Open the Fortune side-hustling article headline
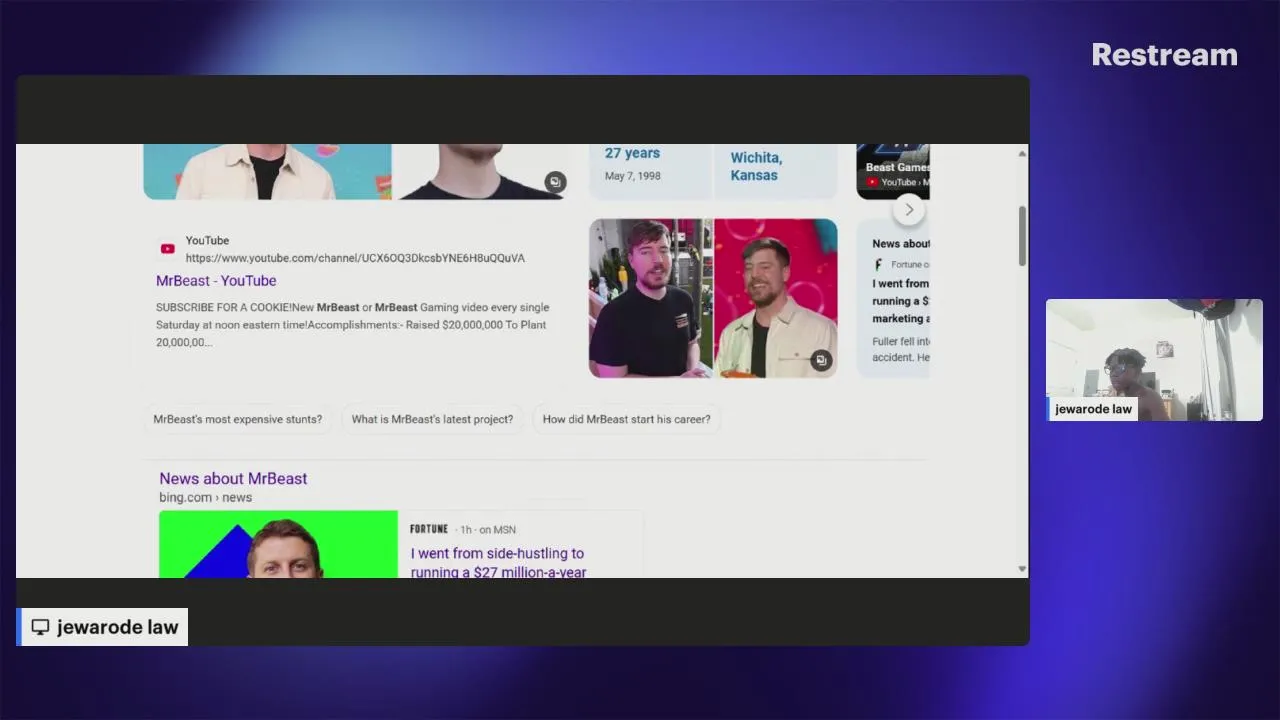 [498, 563]
